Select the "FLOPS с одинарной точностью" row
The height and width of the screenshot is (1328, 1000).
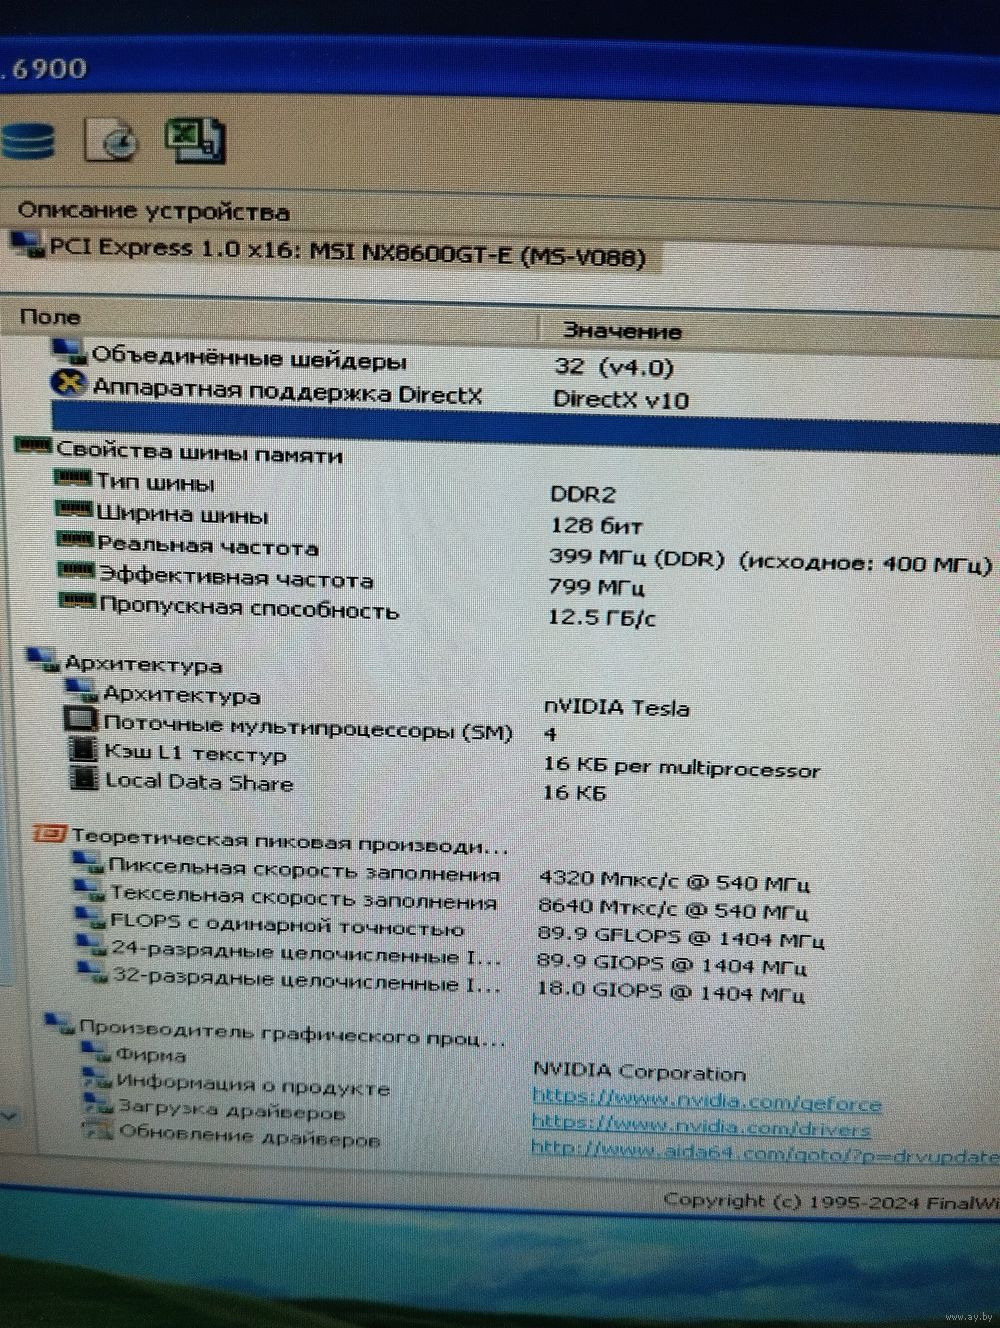[285, 927]
